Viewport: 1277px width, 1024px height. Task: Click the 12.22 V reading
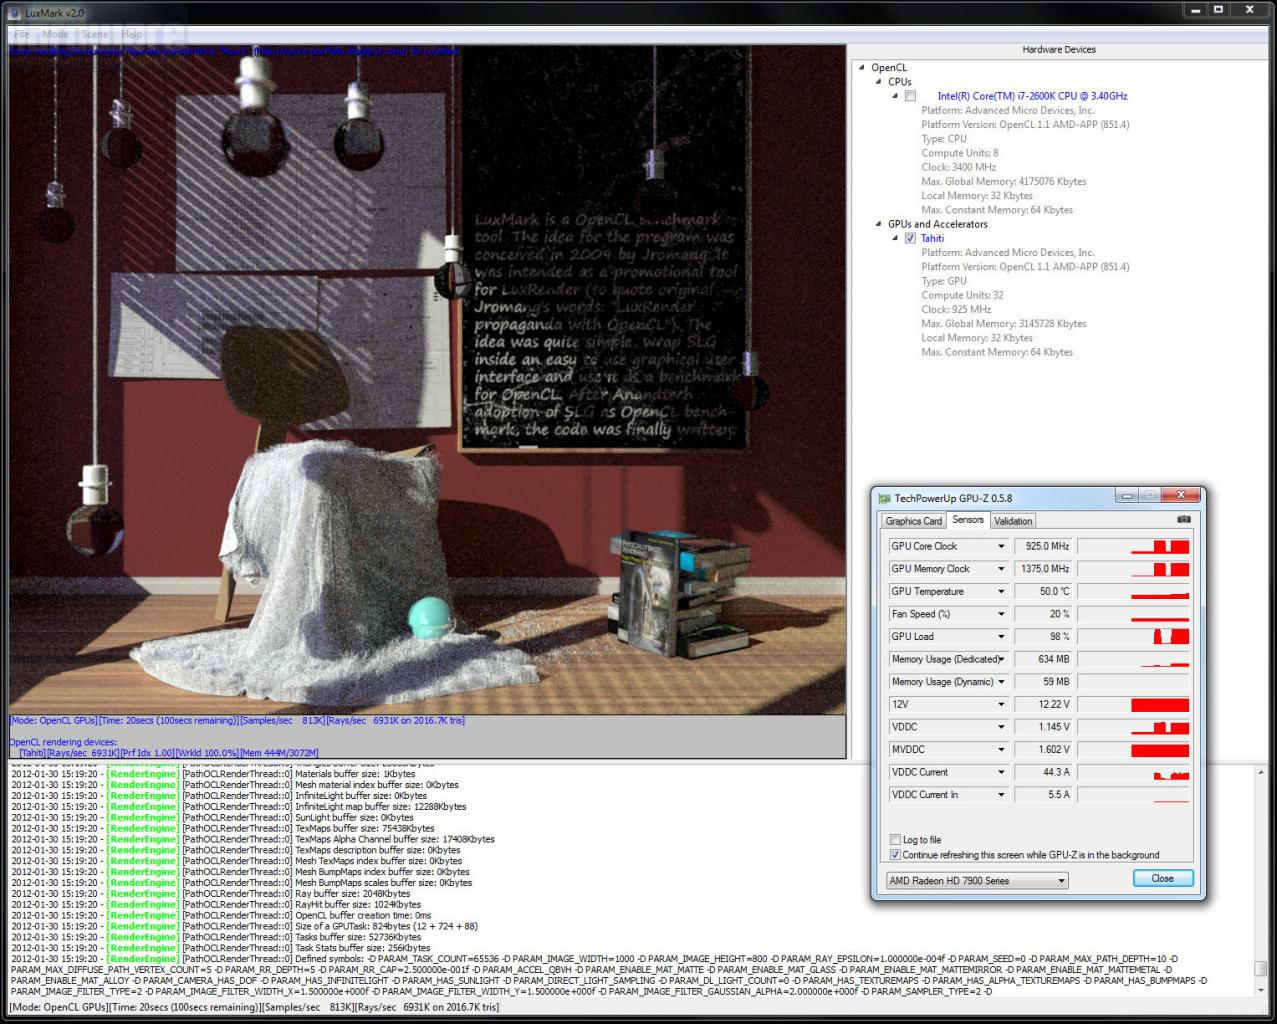point(1043,705)
